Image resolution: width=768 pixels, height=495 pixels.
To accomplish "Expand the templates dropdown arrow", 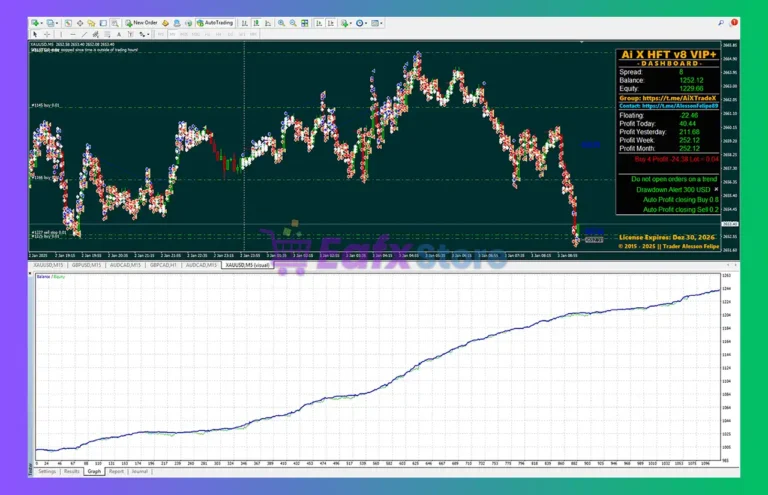I will click(x=382, y=23).
